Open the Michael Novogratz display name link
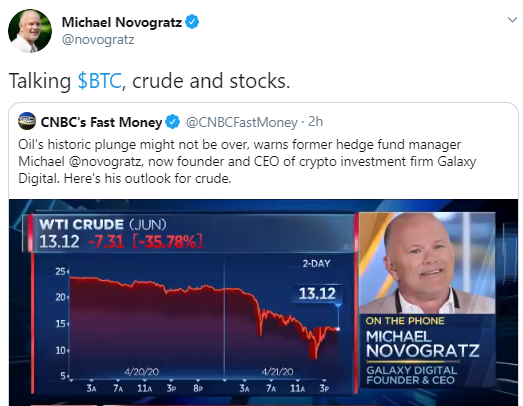The width and height of the screenshot is (523, 406). [x=122, y=22]
